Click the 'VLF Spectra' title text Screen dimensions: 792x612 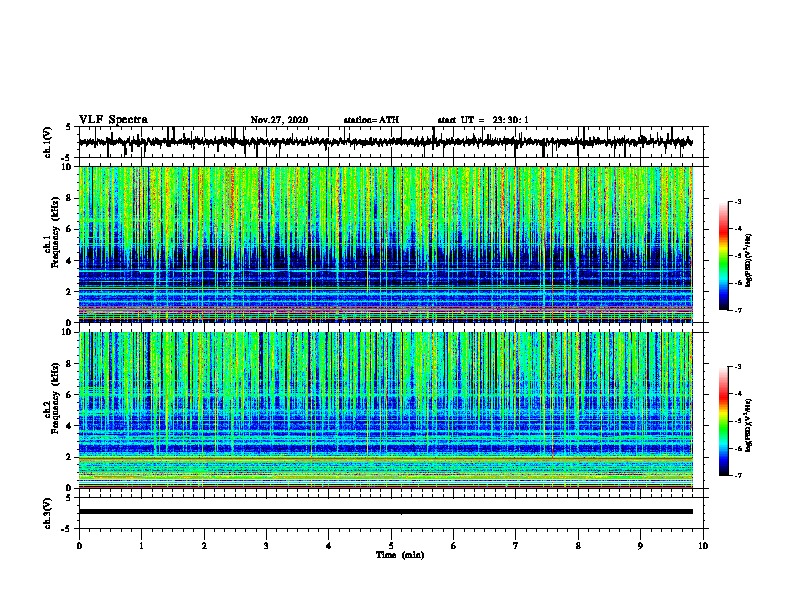pos(113,120)
